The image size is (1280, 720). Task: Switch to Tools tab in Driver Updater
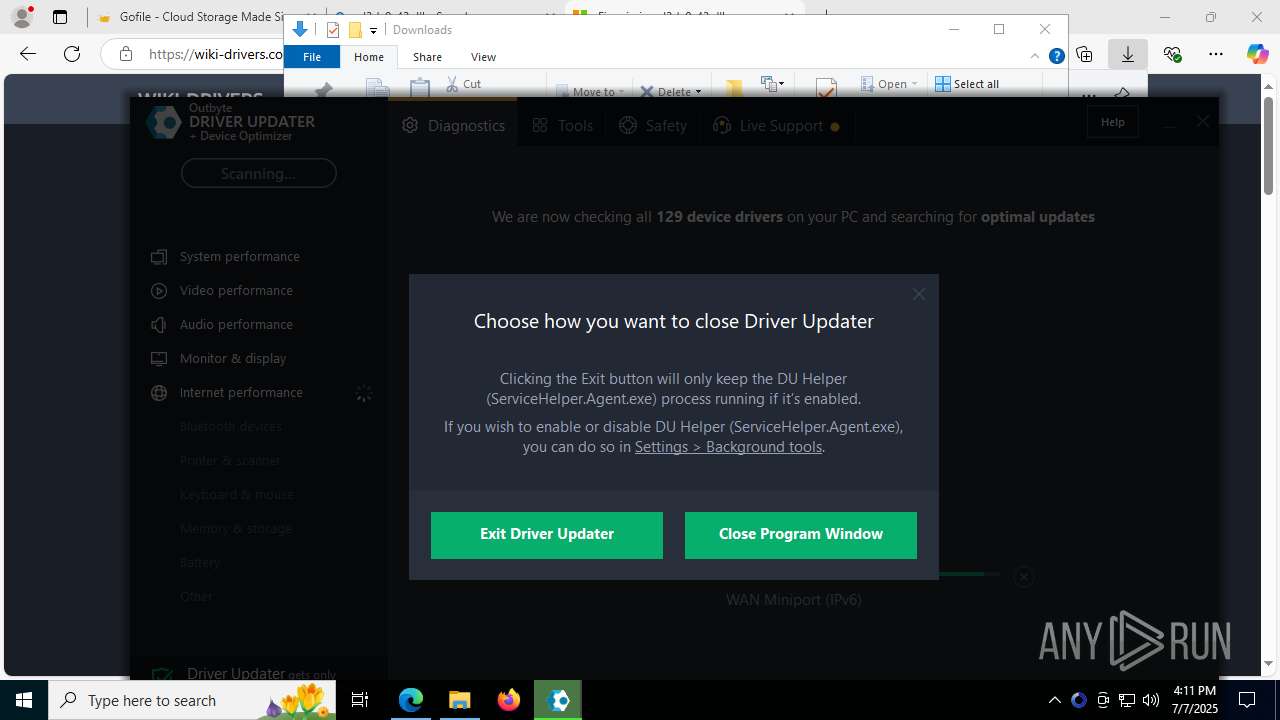click(563, 126)
